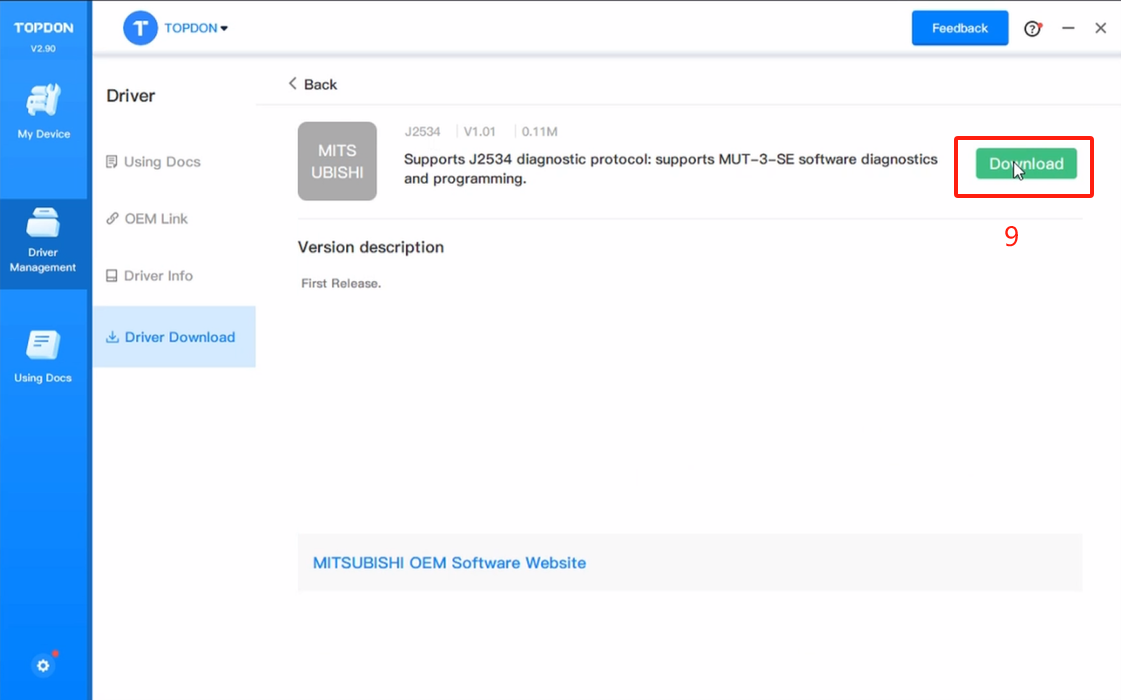This screenshot has height=700, width=1121.
Task: Select Driver Management sidebar icon
Action: pyautogui.click(x=43, y=223)
